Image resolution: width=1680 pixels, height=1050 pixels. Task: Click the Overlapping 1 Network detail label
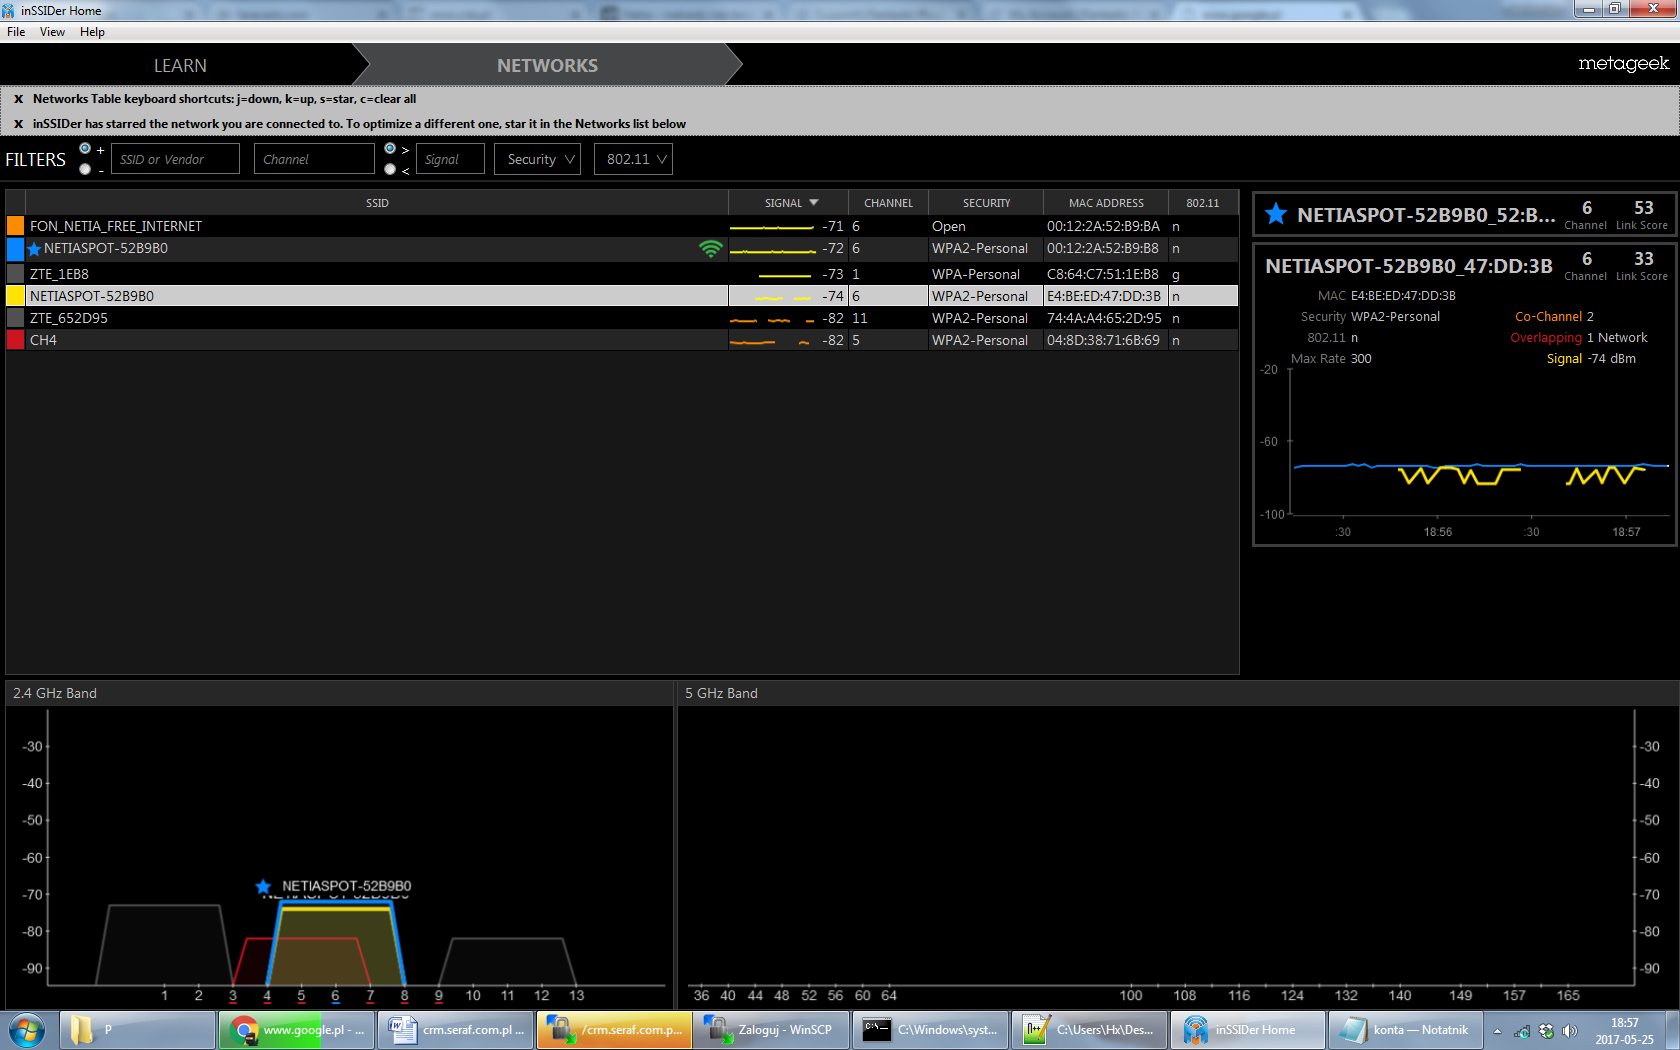(x=1578, y=338)
